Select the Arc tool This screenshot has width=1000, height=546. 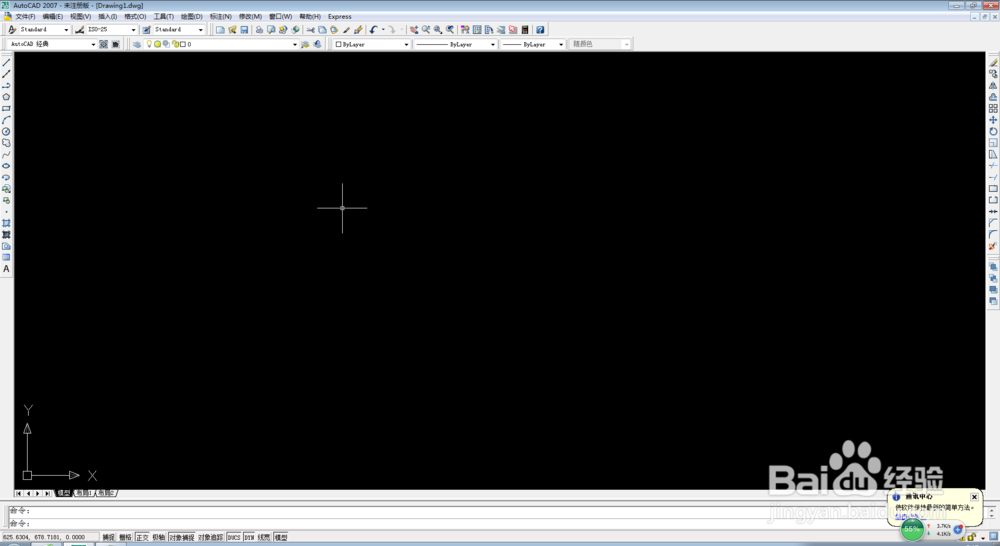point(6,120)
